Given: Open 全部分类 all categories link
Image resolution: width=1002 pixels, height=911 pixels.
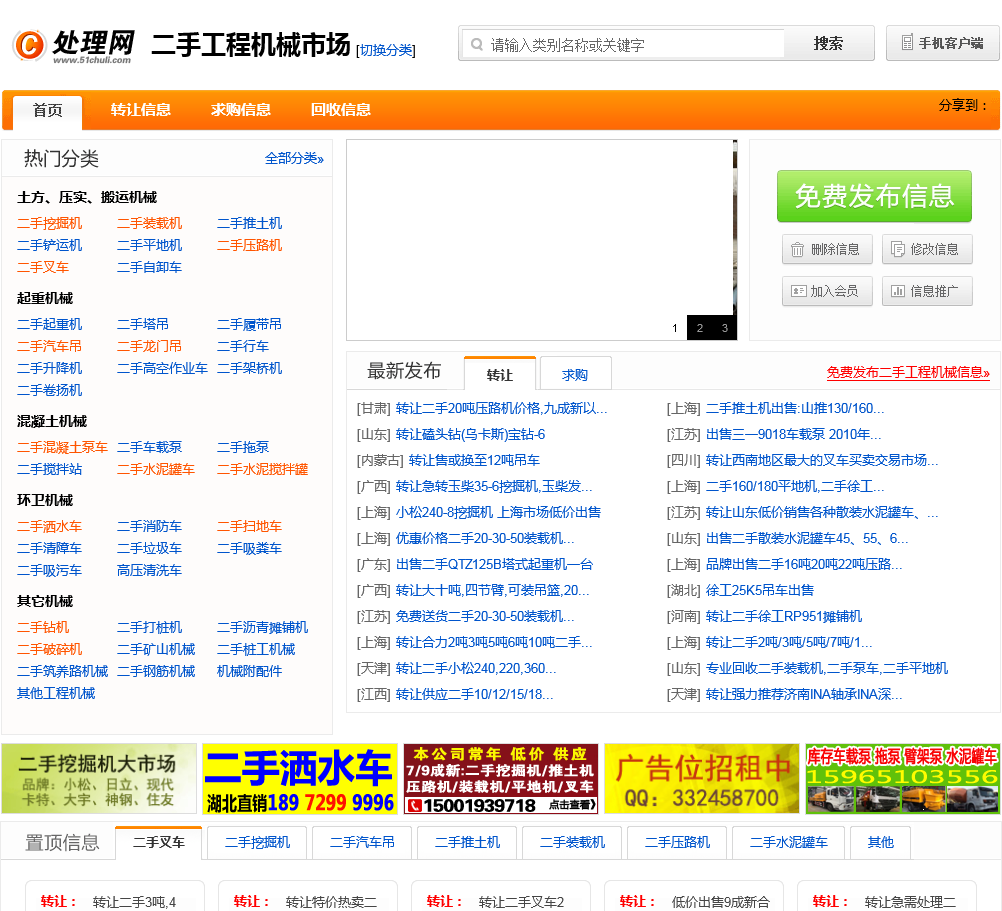Looking at the screenshot, I should (294, 158).
